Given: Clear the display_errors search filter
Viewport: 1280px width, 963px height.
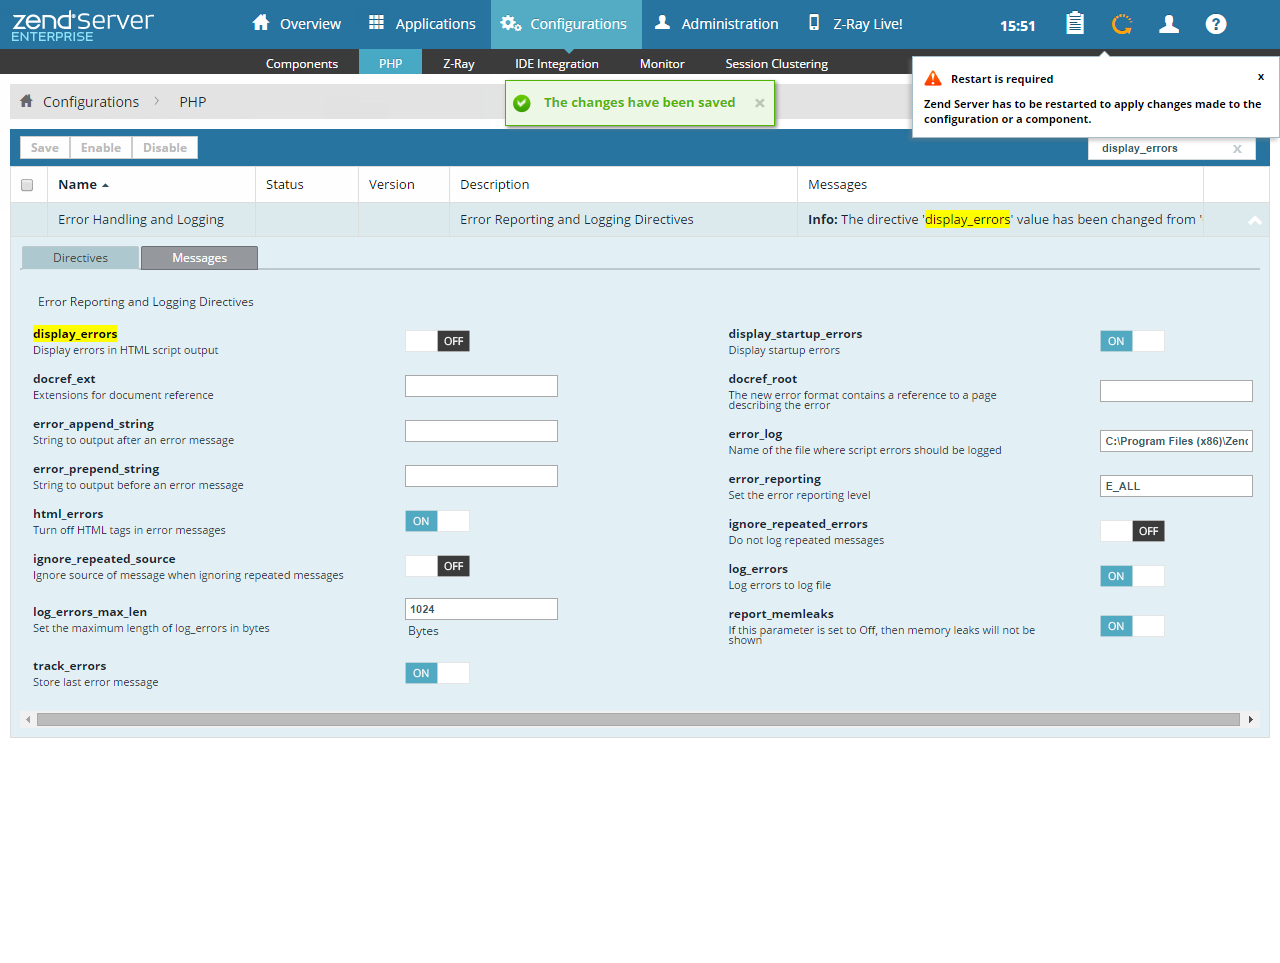Looking at the screenshot, I should pyautogui.click(x=1237, y=149).
